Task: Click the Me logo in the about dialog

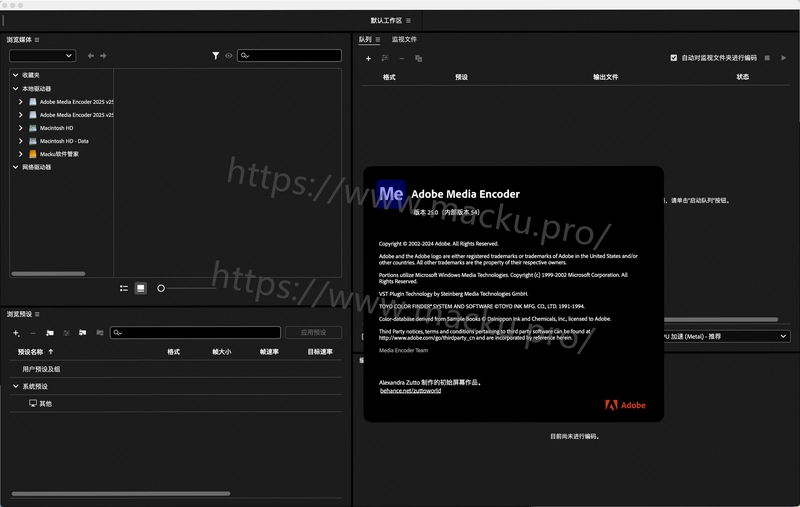Action: (x=391, y=194)
